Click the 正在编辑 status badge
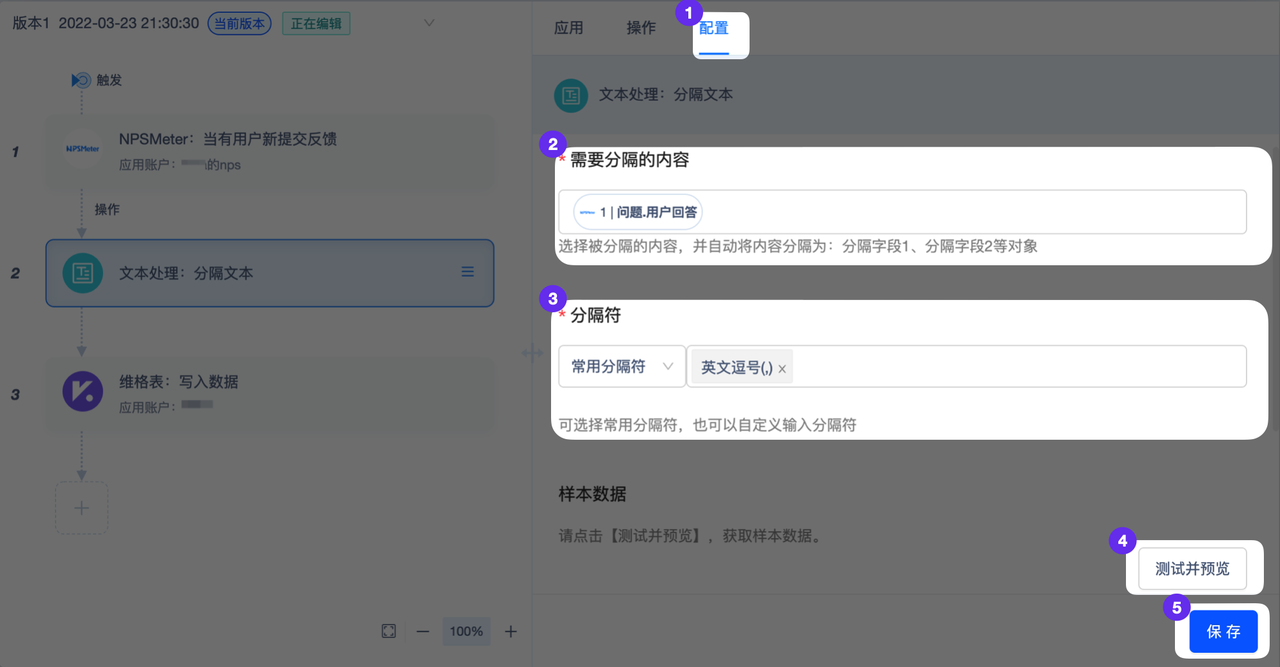Image resolution: width=1280 pixels, height=667 pixels. click(316, 23)
